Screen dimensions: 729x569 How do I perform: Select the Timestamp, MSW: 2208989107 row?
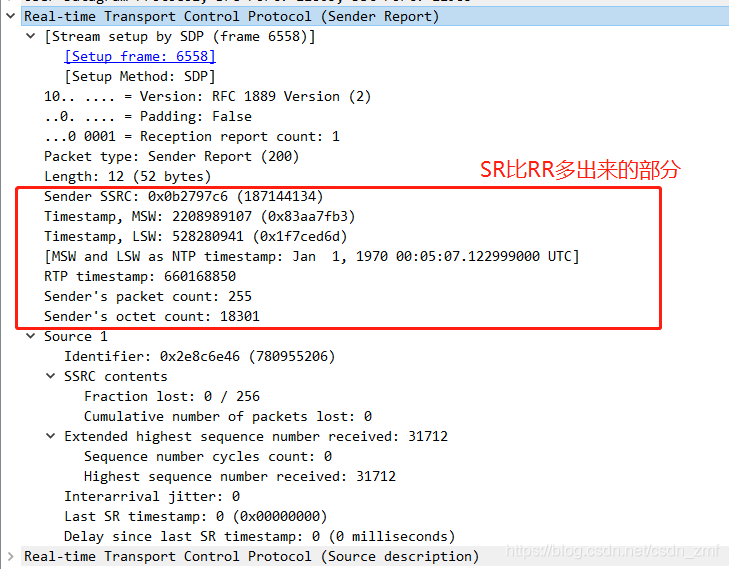tap(199, 216)
